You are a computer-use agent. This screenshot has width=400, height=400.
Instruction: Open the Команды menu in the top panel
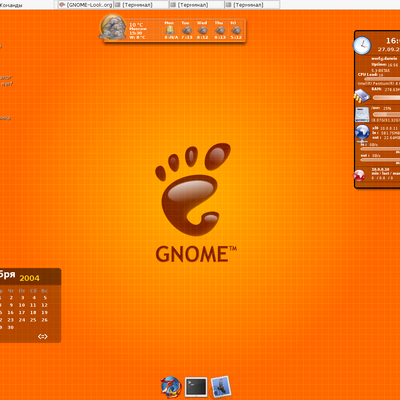point(11,5)
